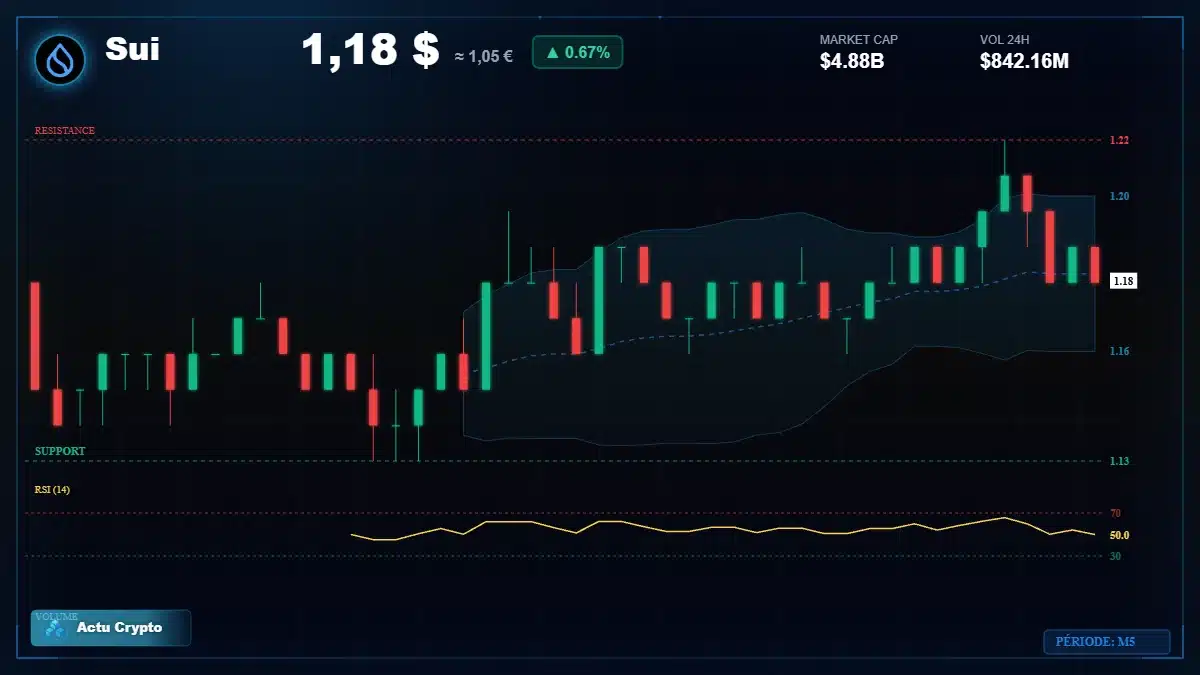Click the RESISTANCE line label

click(65, 130)
